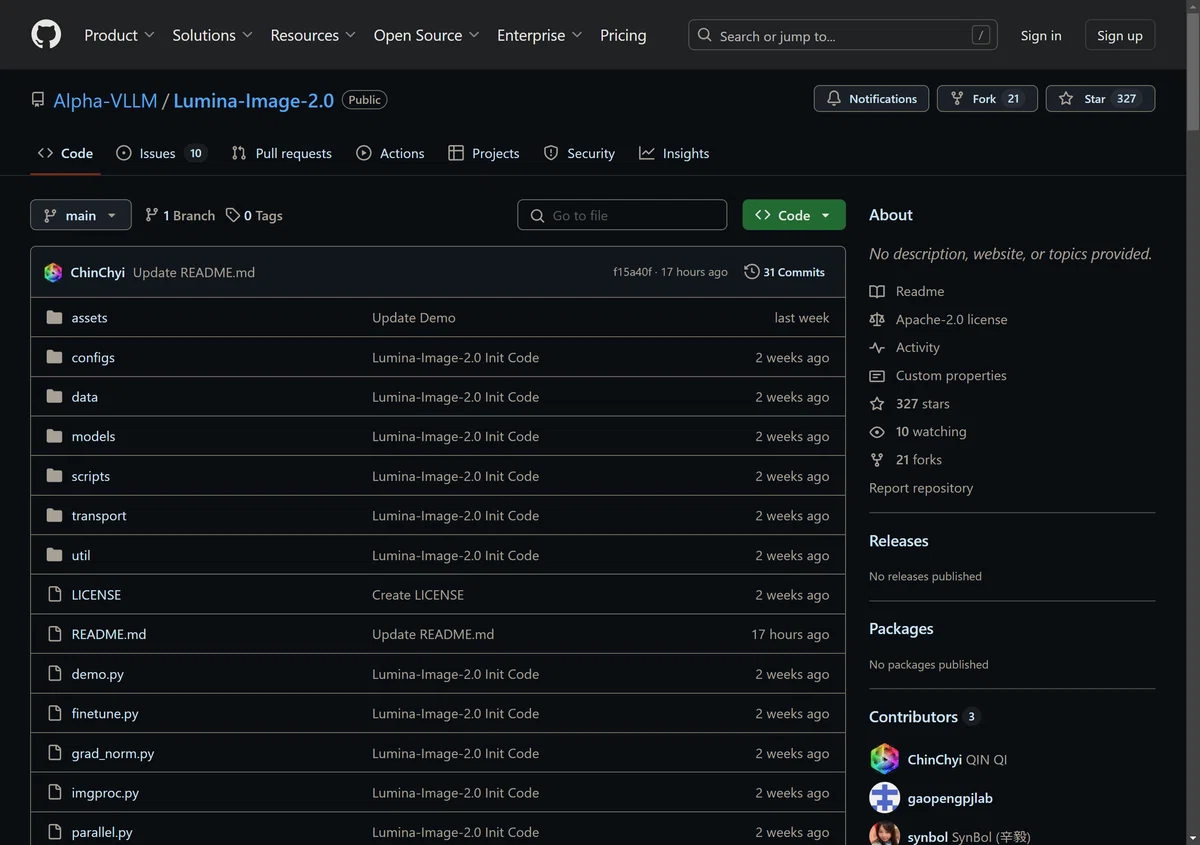Open the assets folder

tap(89, 318)
